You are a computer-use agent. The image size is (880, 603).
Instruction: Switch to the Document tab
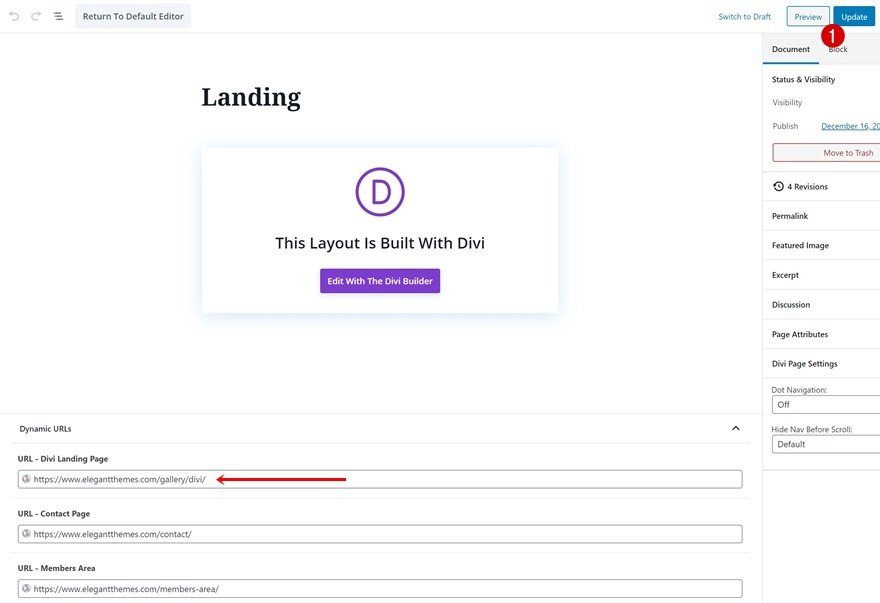(x=791, y=49)
